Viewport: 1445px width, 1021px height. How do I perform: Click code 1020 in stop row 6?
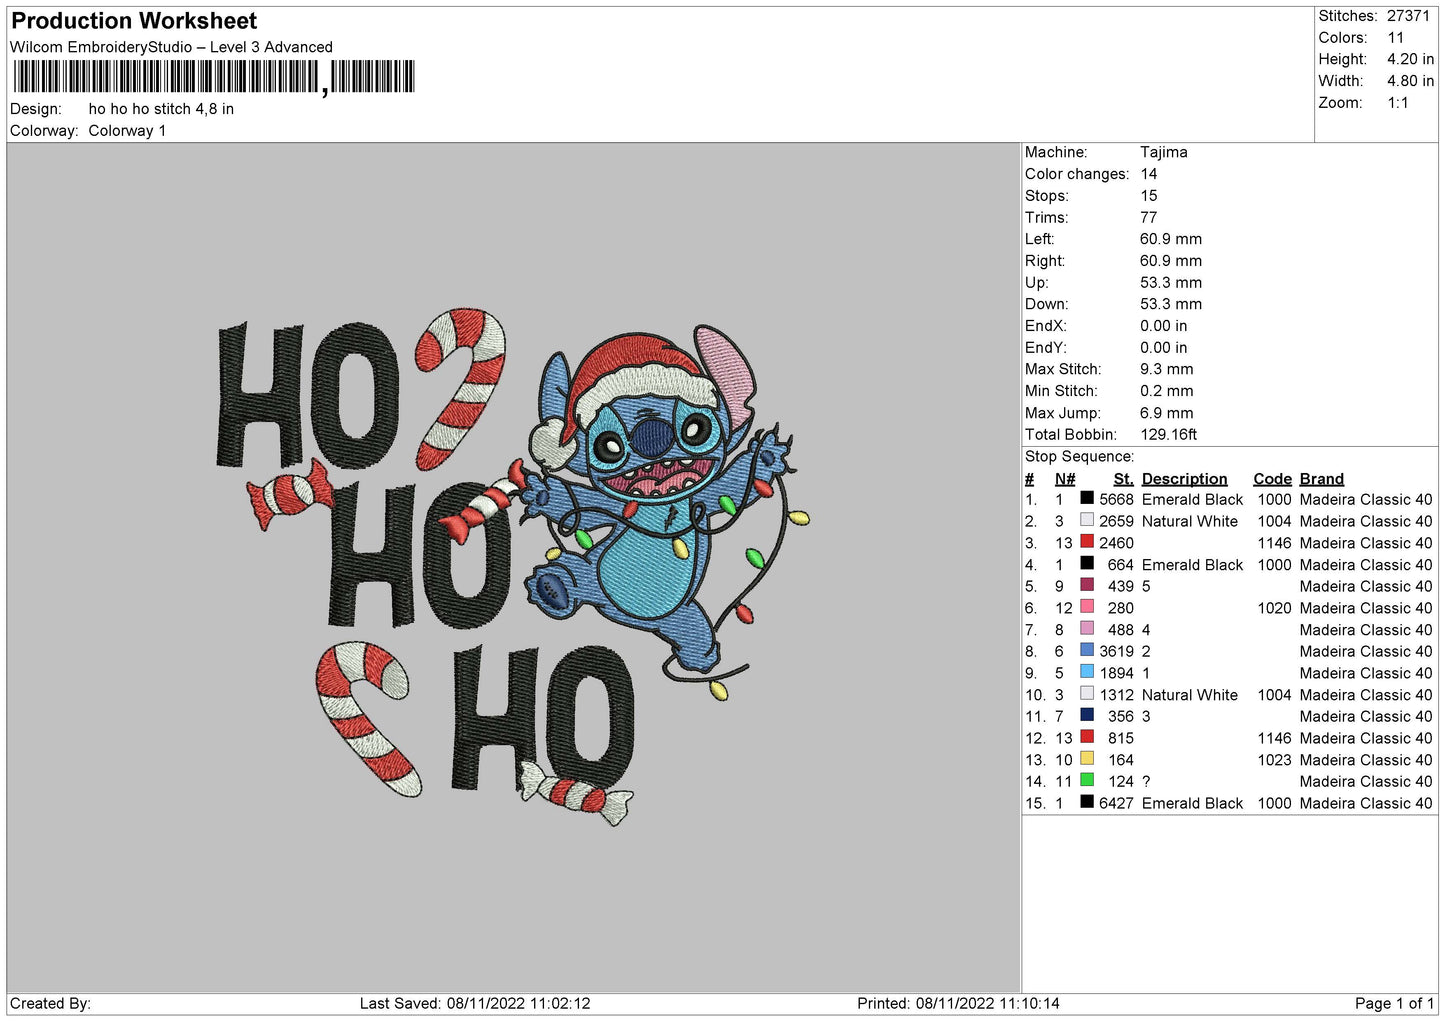click(1275, 608)
